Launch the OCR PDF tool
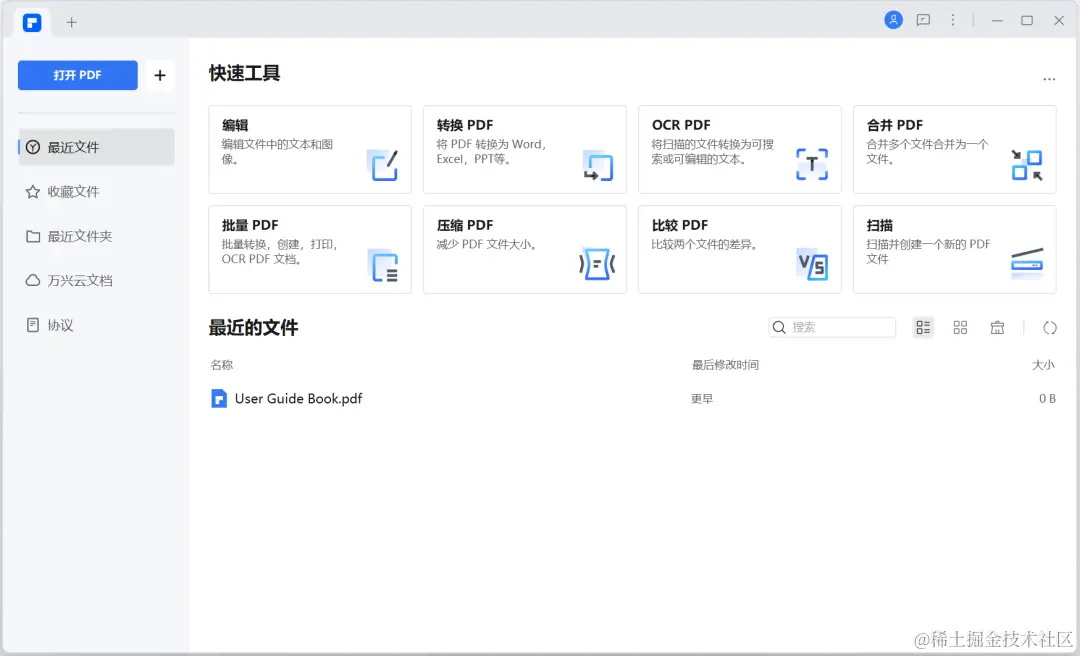The height and width of the screenshot is (656, 1080). [739, 149]
